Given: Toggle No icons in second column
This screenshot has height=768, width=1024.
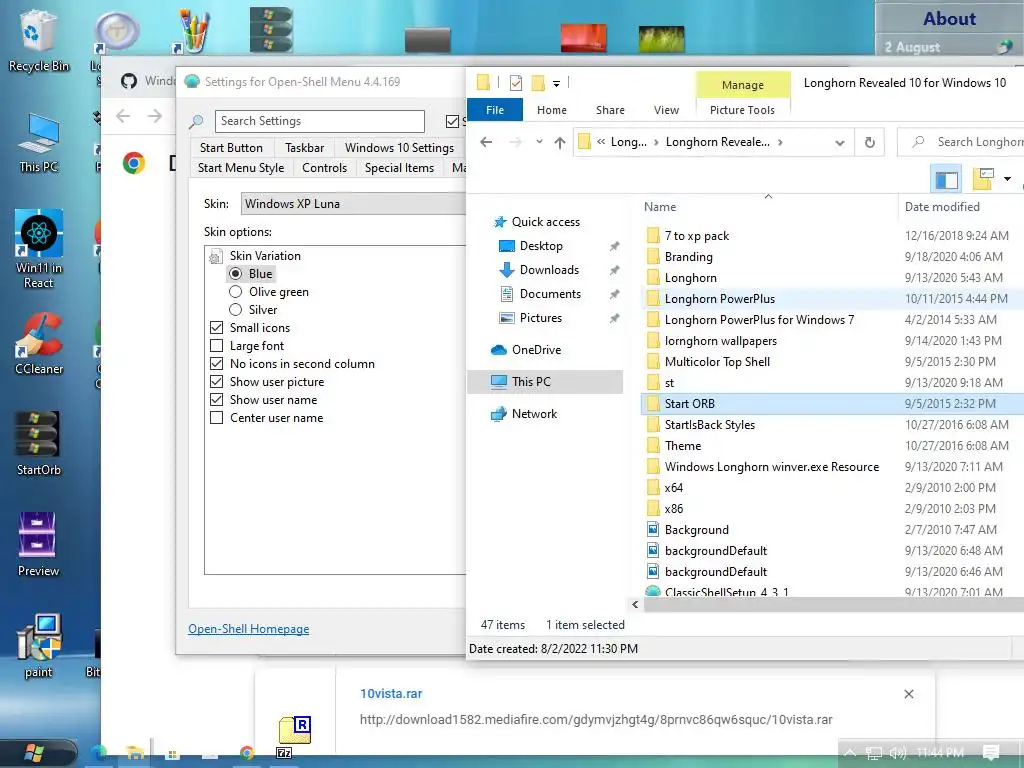Looking at the screenshot, I should [x=217, y=364].
